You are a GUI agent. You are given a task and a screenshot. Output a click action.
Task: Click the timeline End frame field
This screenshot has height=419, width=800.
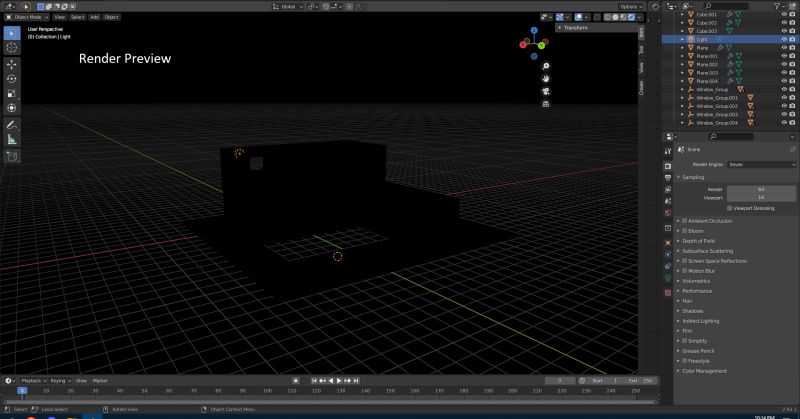click(x=639, y=381)
